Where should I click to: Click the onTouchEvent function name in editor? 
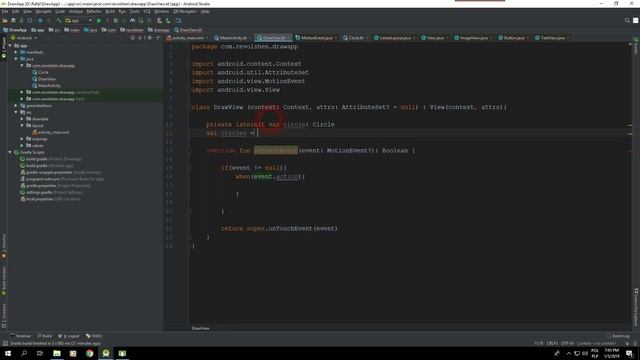pos(276,150)
